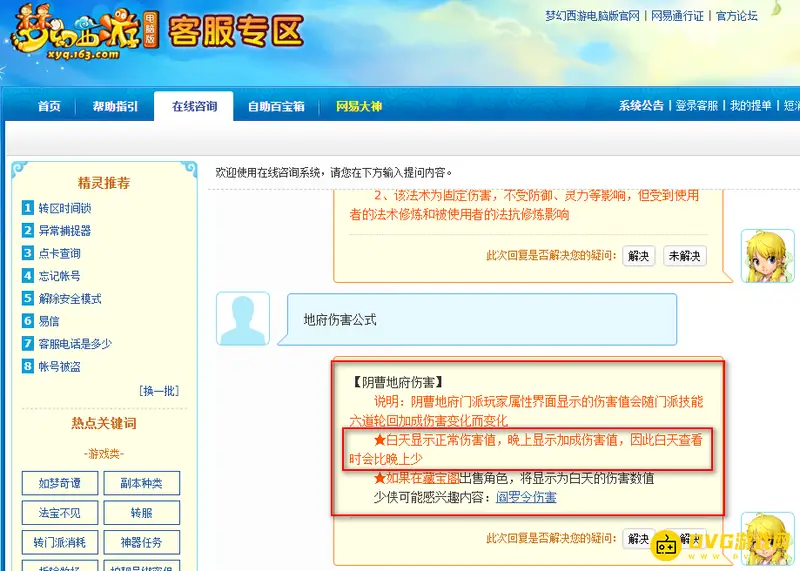
Task: Click lower blonde customer service avatar
Action: pyautogui.click(x=767, y=538)
